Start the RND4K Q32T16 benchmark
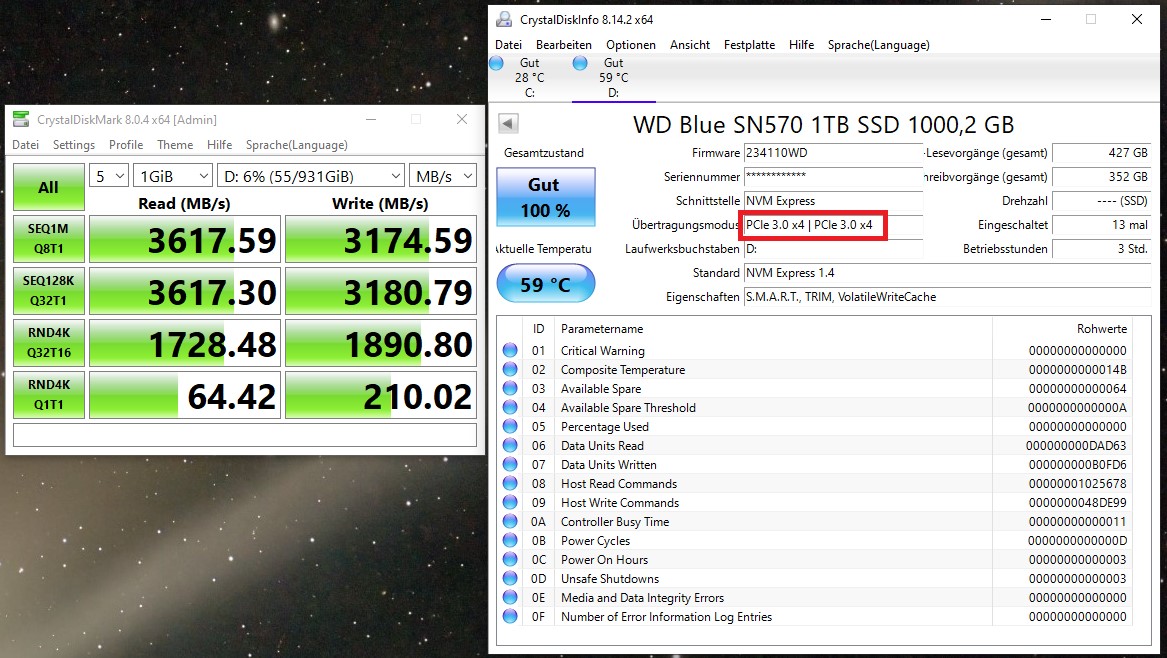This screenshot has width=1167, height=658. (48, 343)
